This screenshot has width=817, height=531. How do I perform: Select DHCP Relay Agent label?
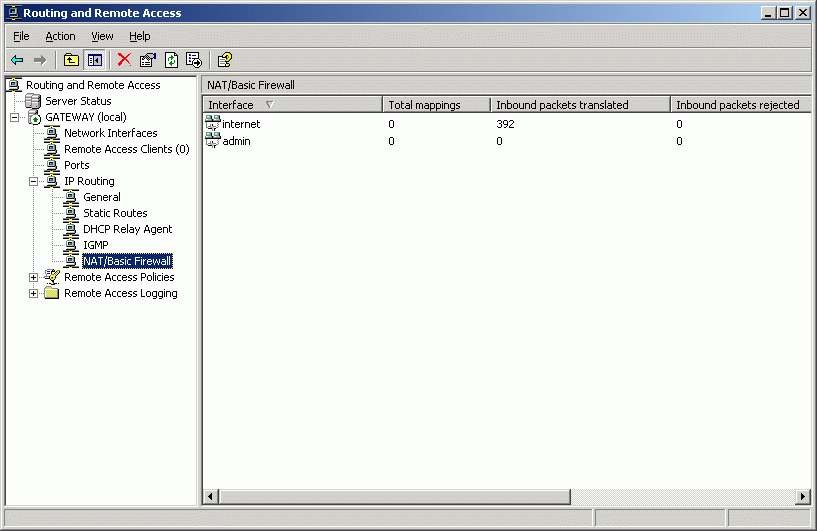click(128, 229)
